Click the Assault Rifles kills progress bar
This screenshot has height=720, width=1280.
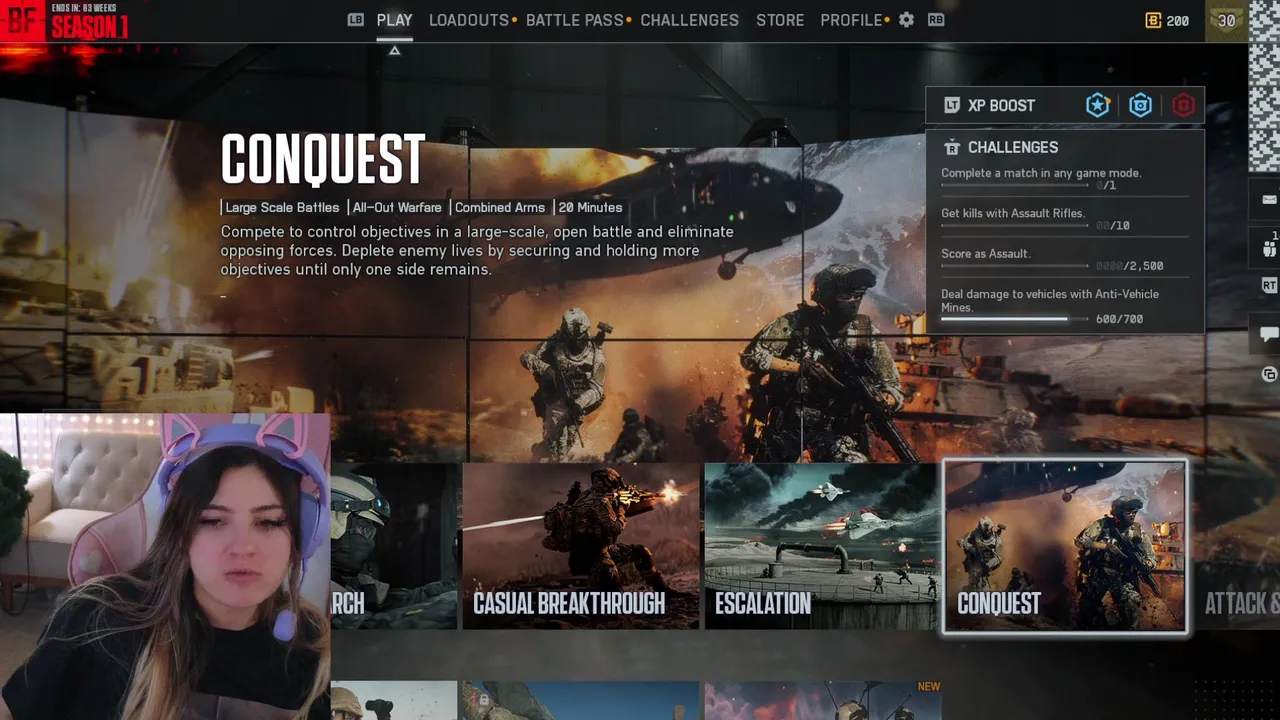[1015, 225]
